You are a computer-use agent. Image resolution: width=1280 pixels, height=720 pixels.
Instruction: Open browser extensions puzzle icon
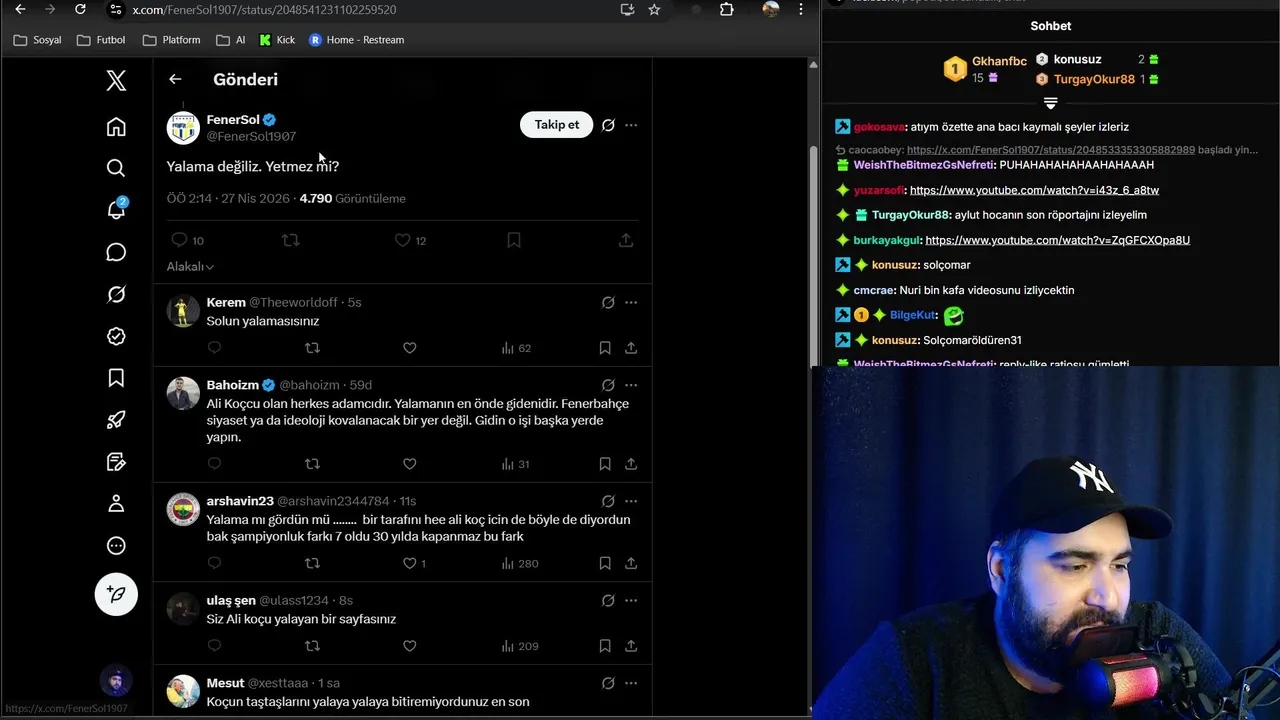(727, 9)
